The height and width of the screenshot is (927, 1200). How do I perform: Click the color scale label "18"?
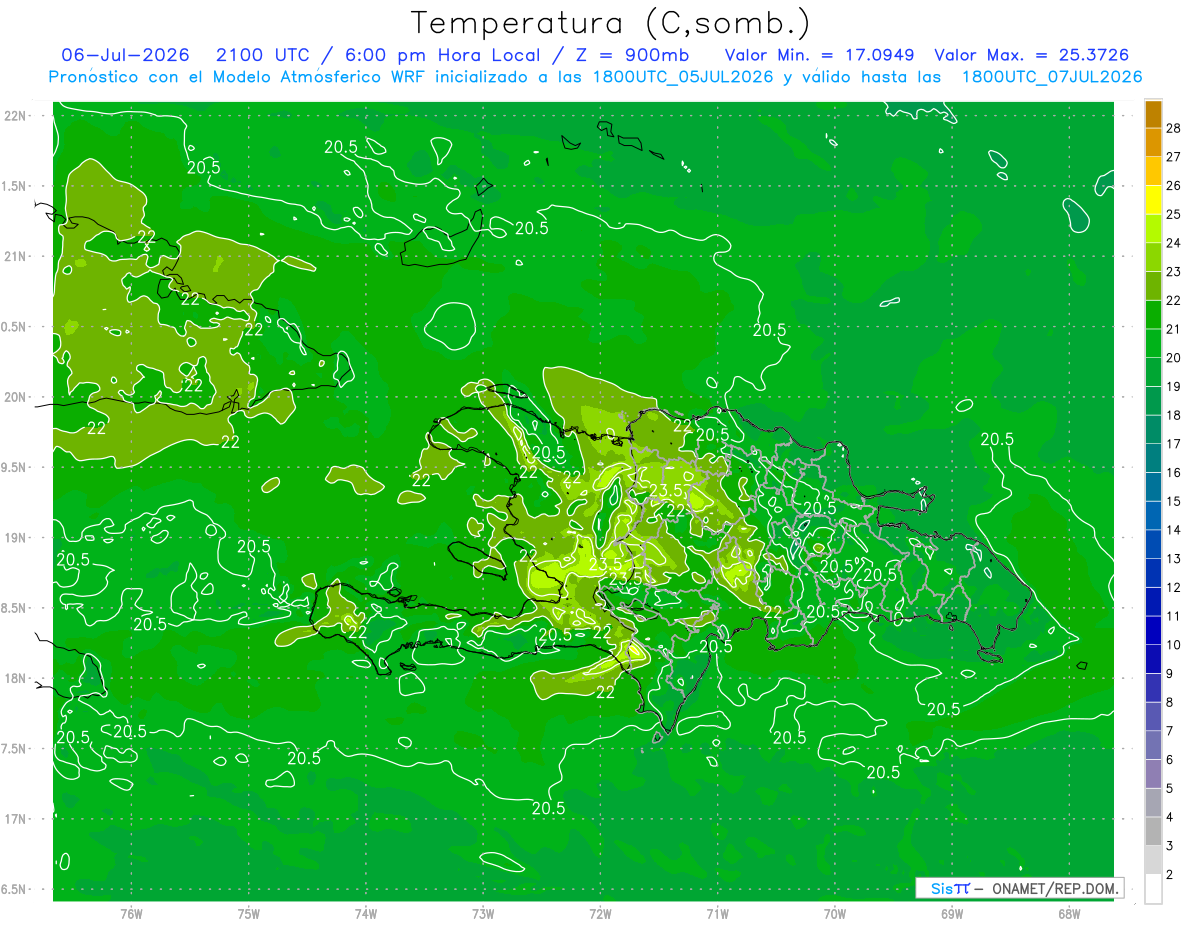(x=1174, y=415)
